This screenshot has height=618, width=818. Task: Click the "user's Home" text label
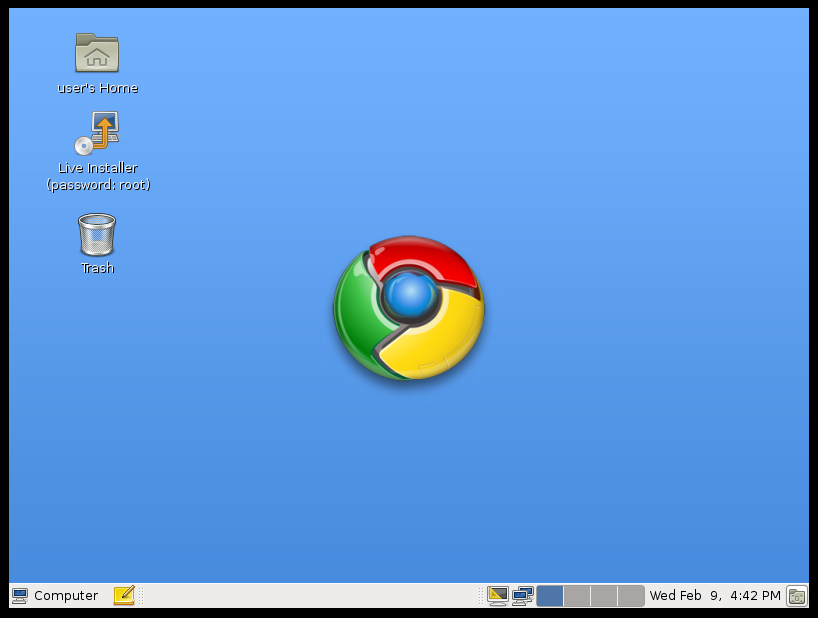(x=98, y=88)
